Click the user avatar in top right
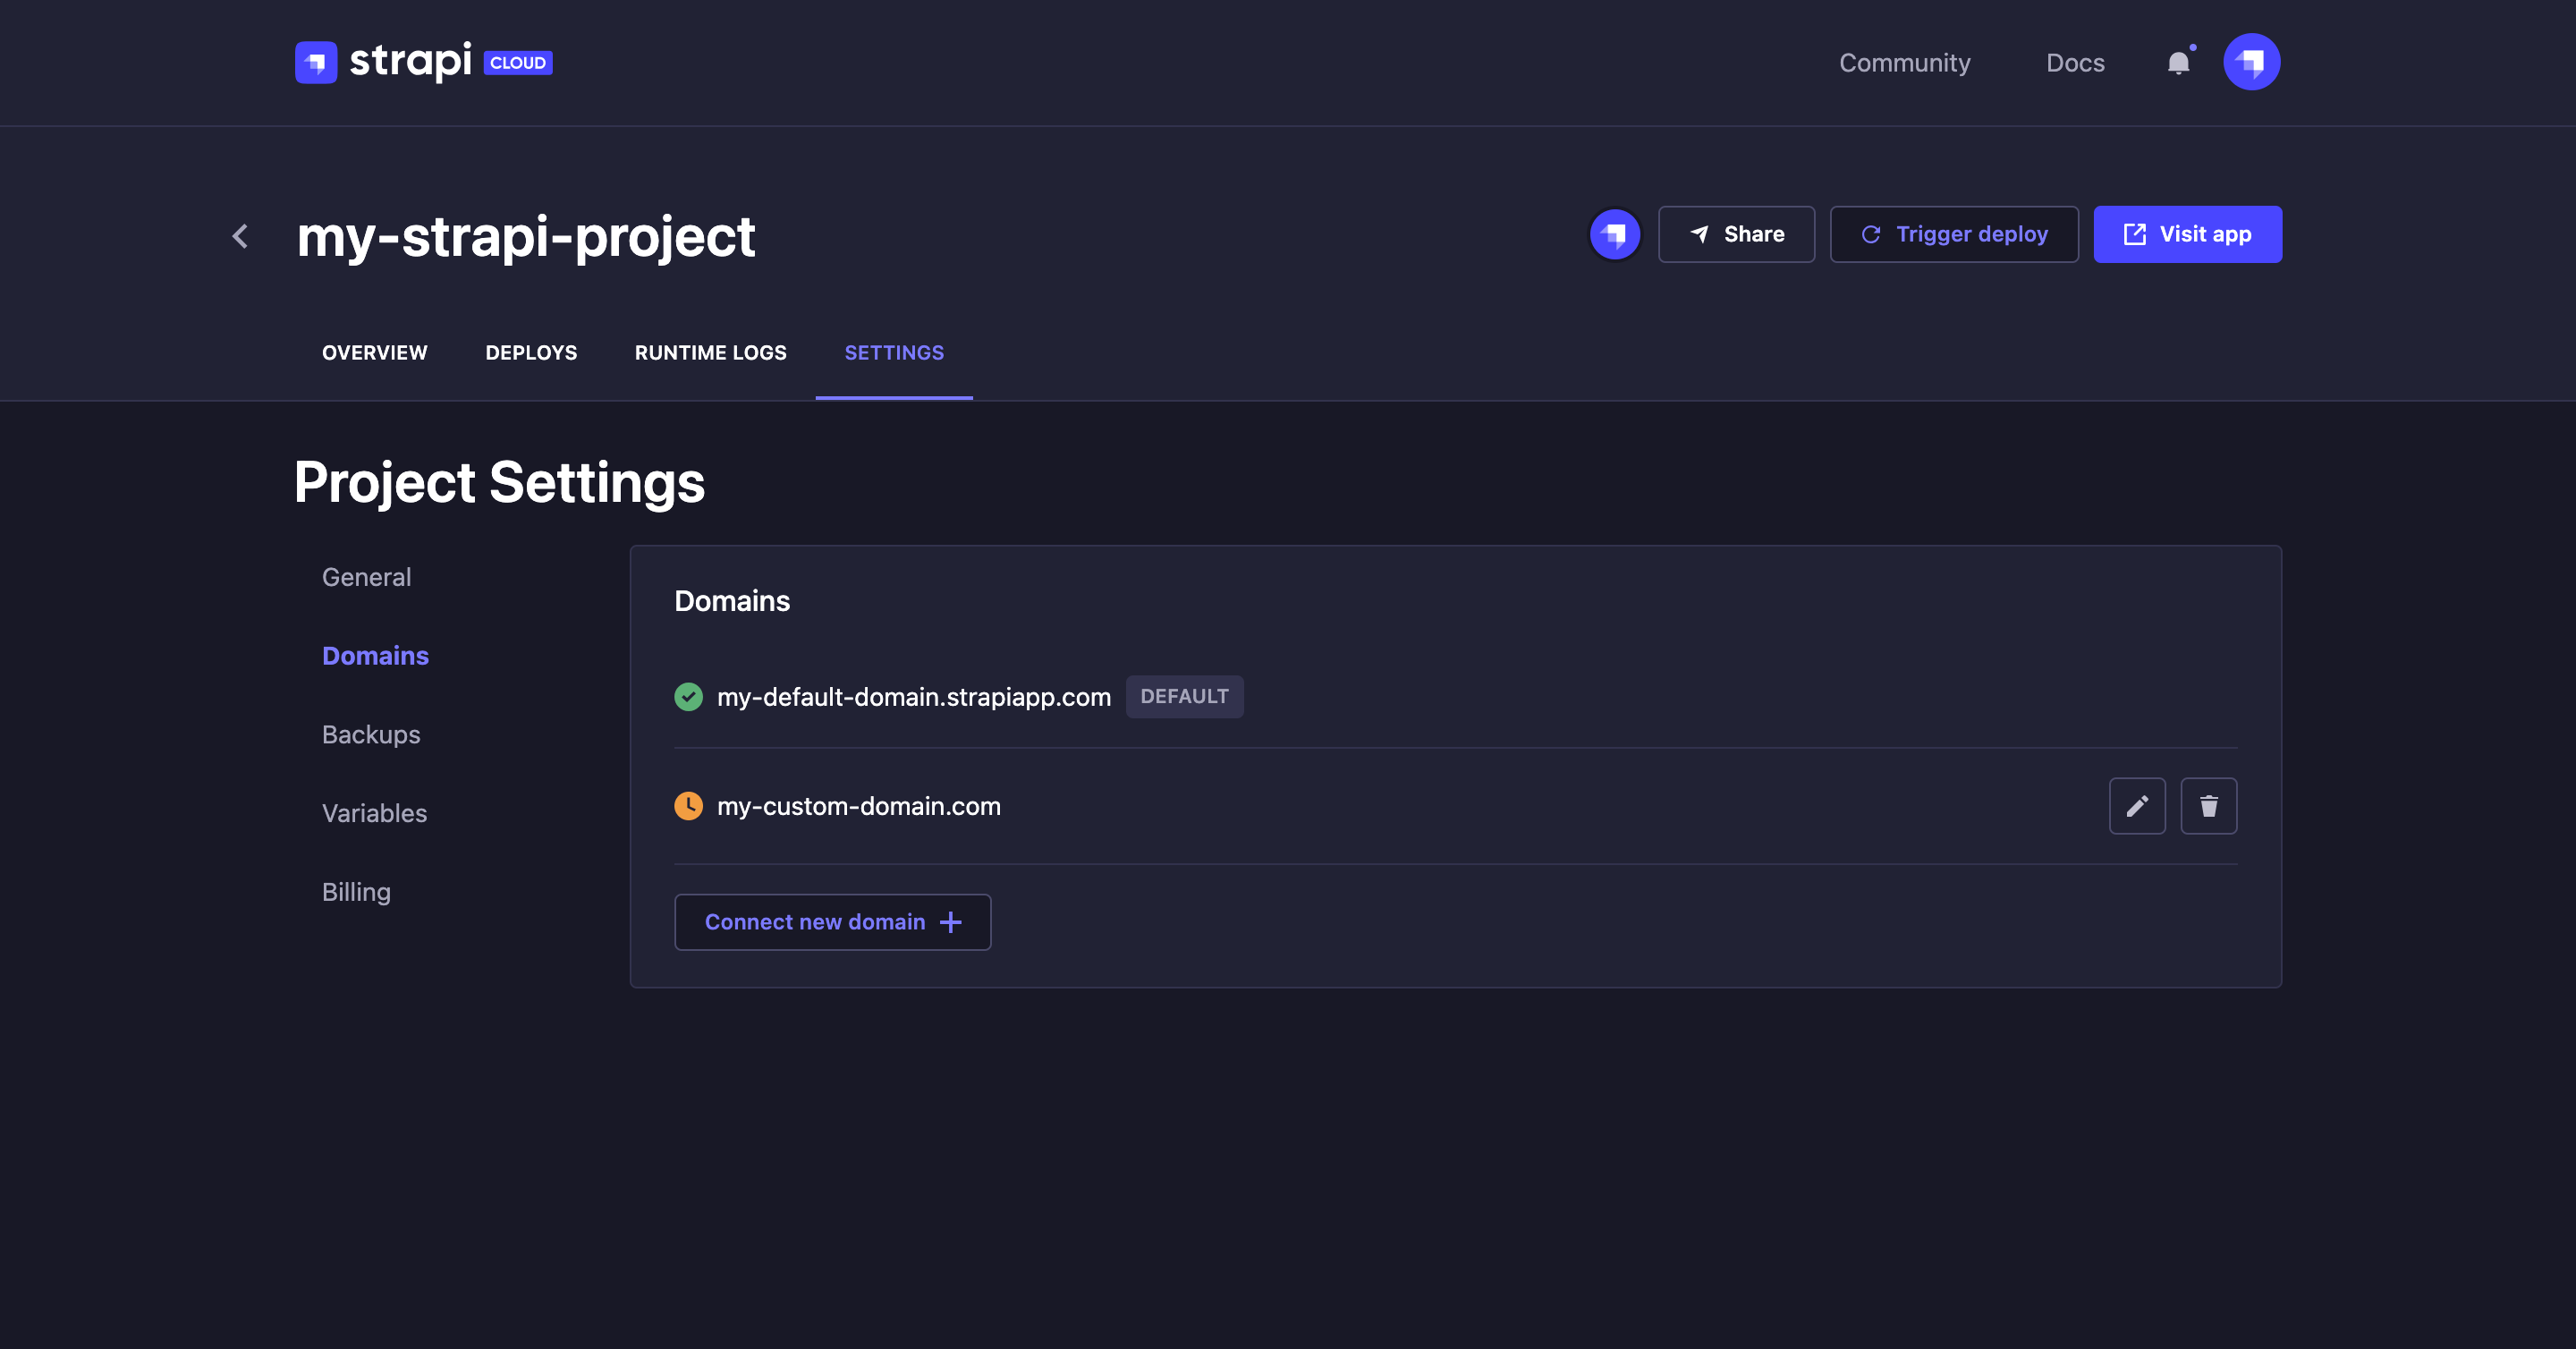 click(2252, 61)
